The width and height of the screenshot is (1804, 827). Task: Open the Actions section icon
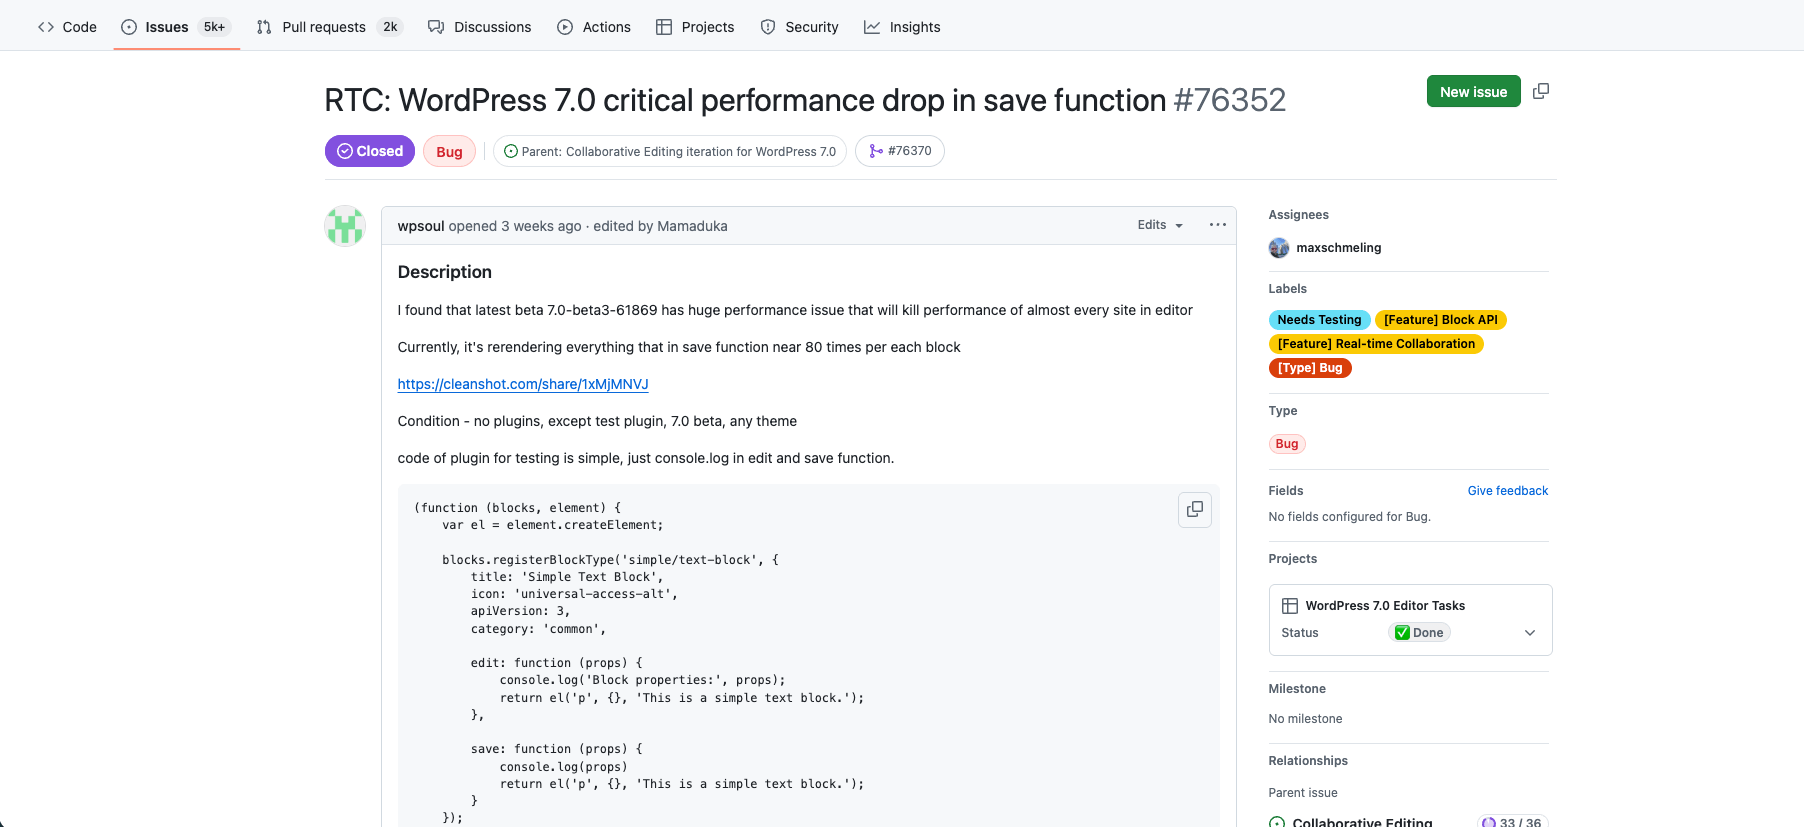pos(565,26)
